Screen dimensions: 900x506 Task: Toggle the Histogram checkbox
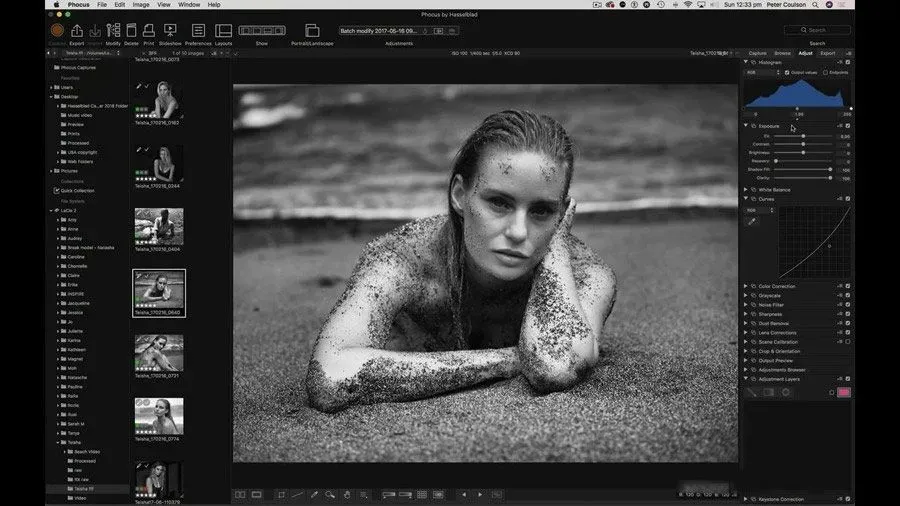tap(848, 62)
